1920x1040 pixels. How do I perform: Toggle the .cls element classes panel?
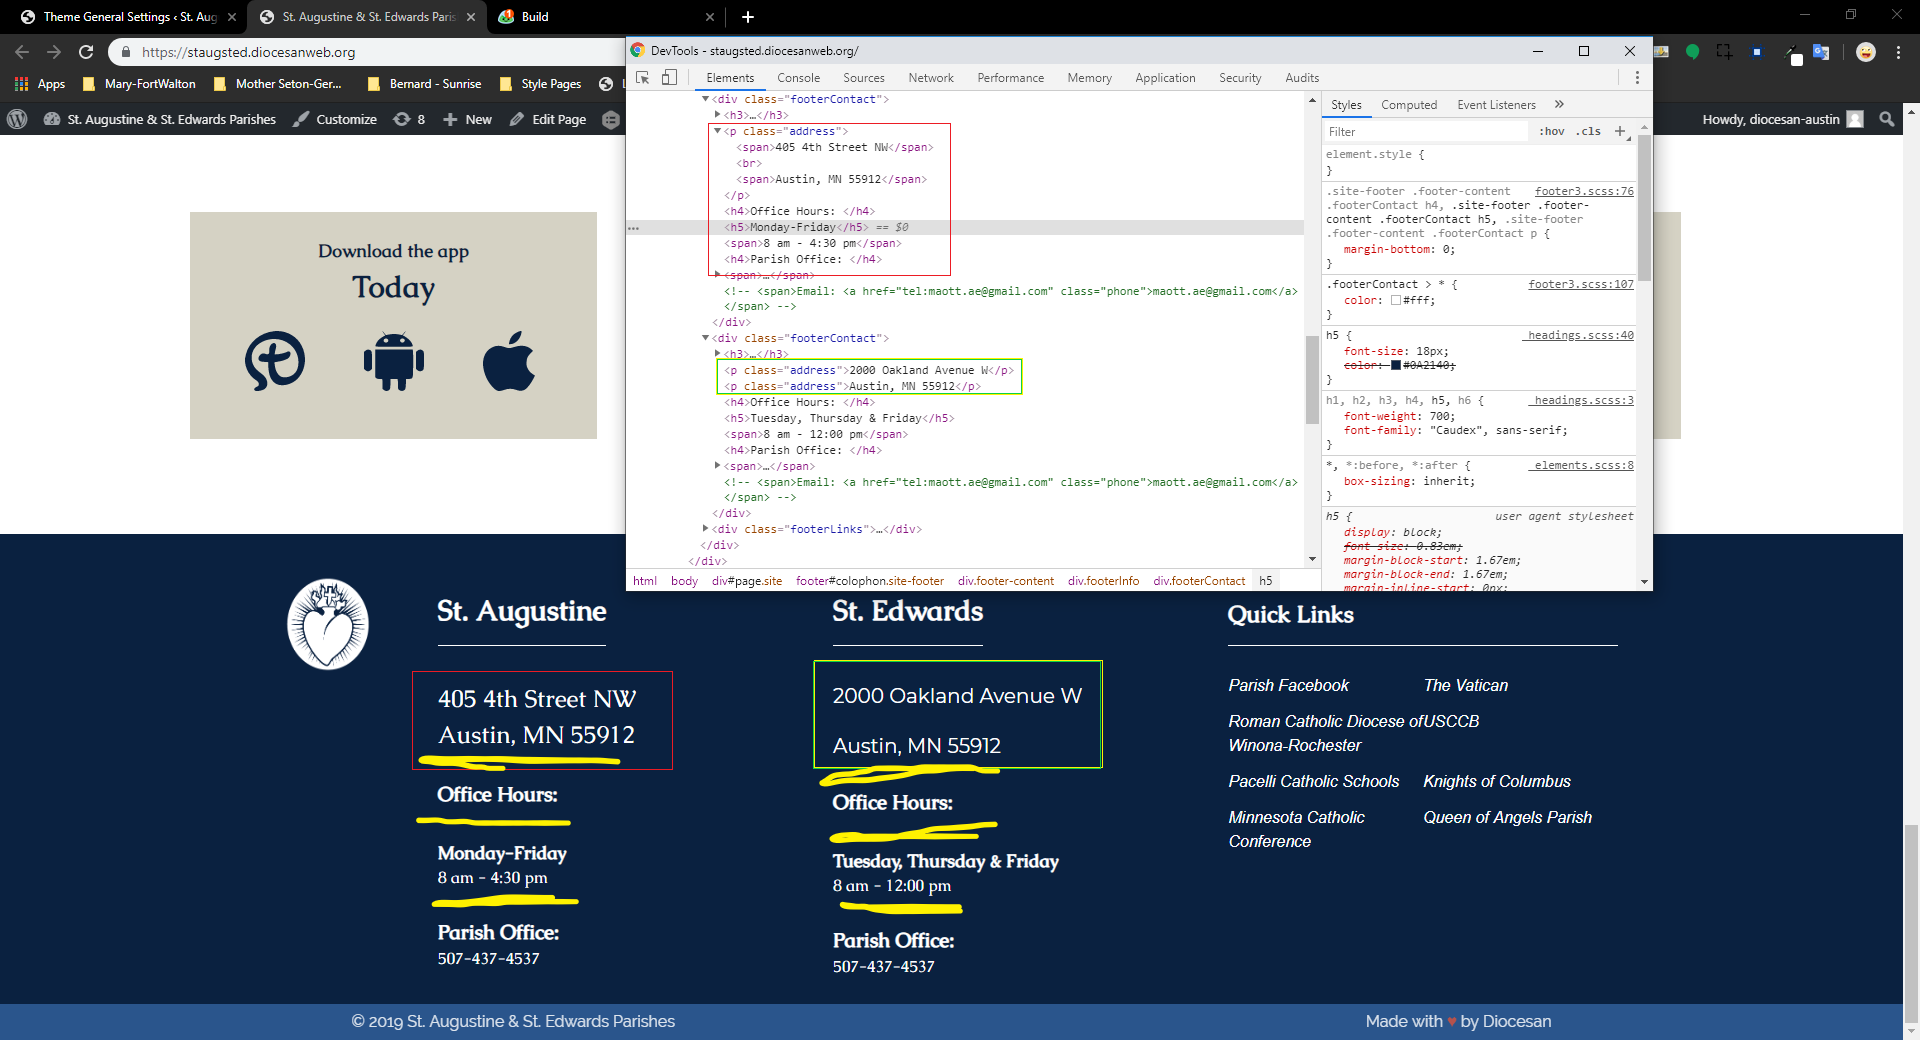pos(1589,132)
